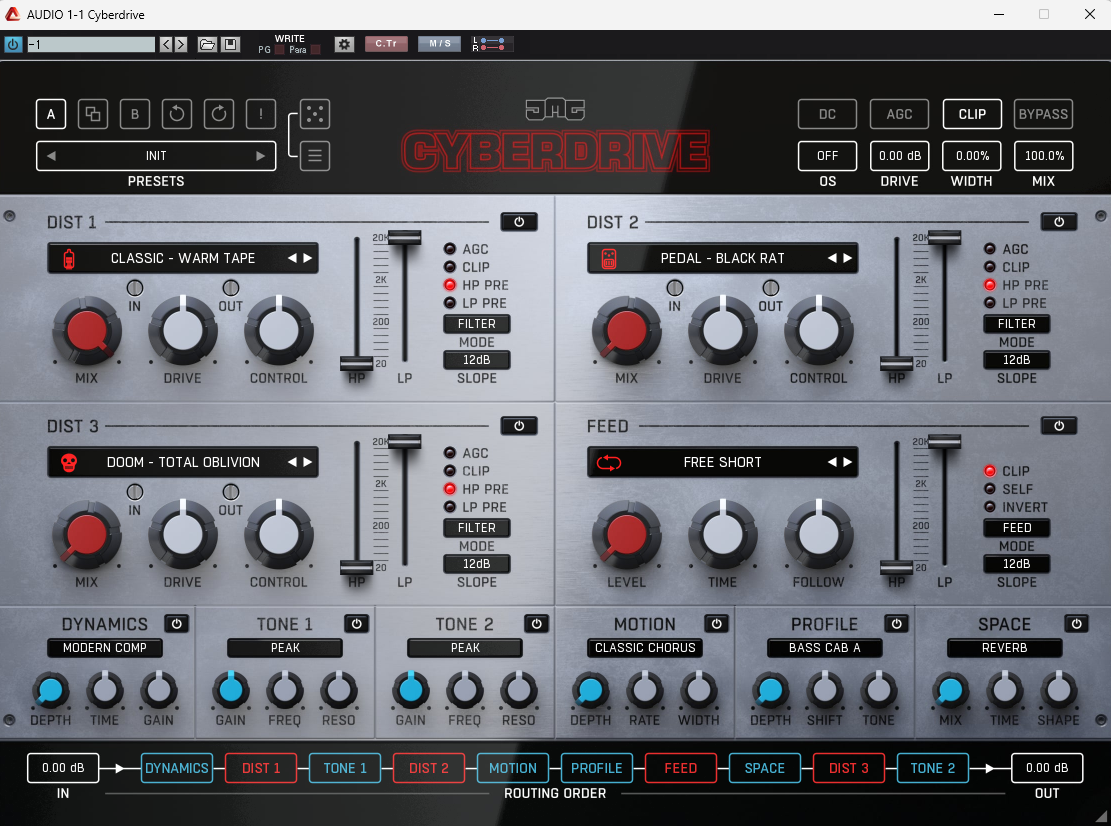Click the input gain 0.00 dB field
Image resolution: width=1111 pixels, height=826 pixels.
(63, 768)
